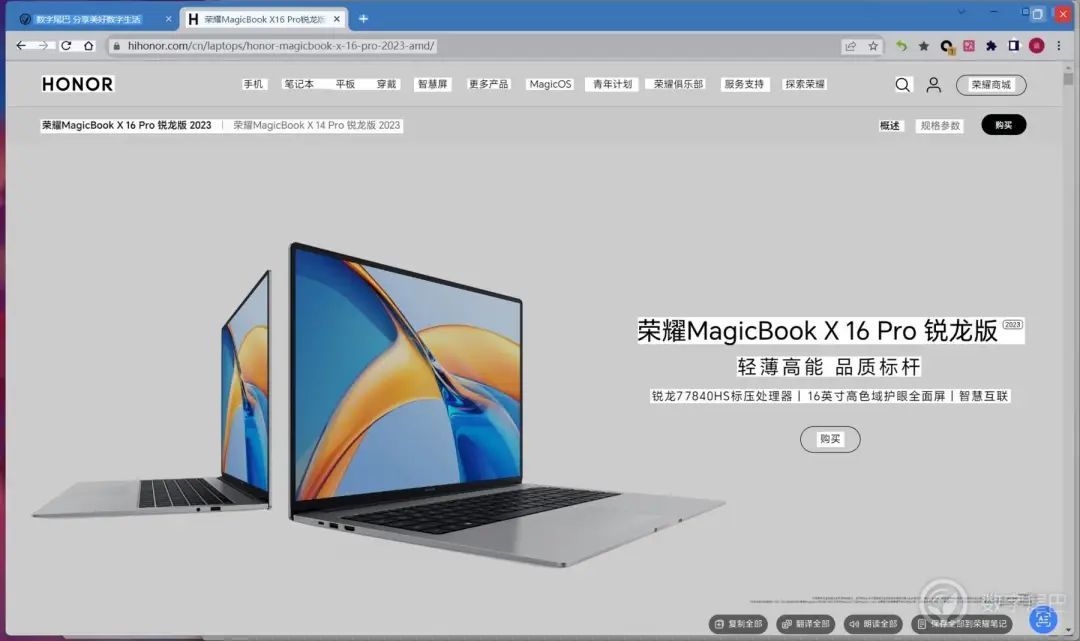Screen dimensions: 1080x641
Task: Switch to the 规格参数 section
Action: (940, 125)
